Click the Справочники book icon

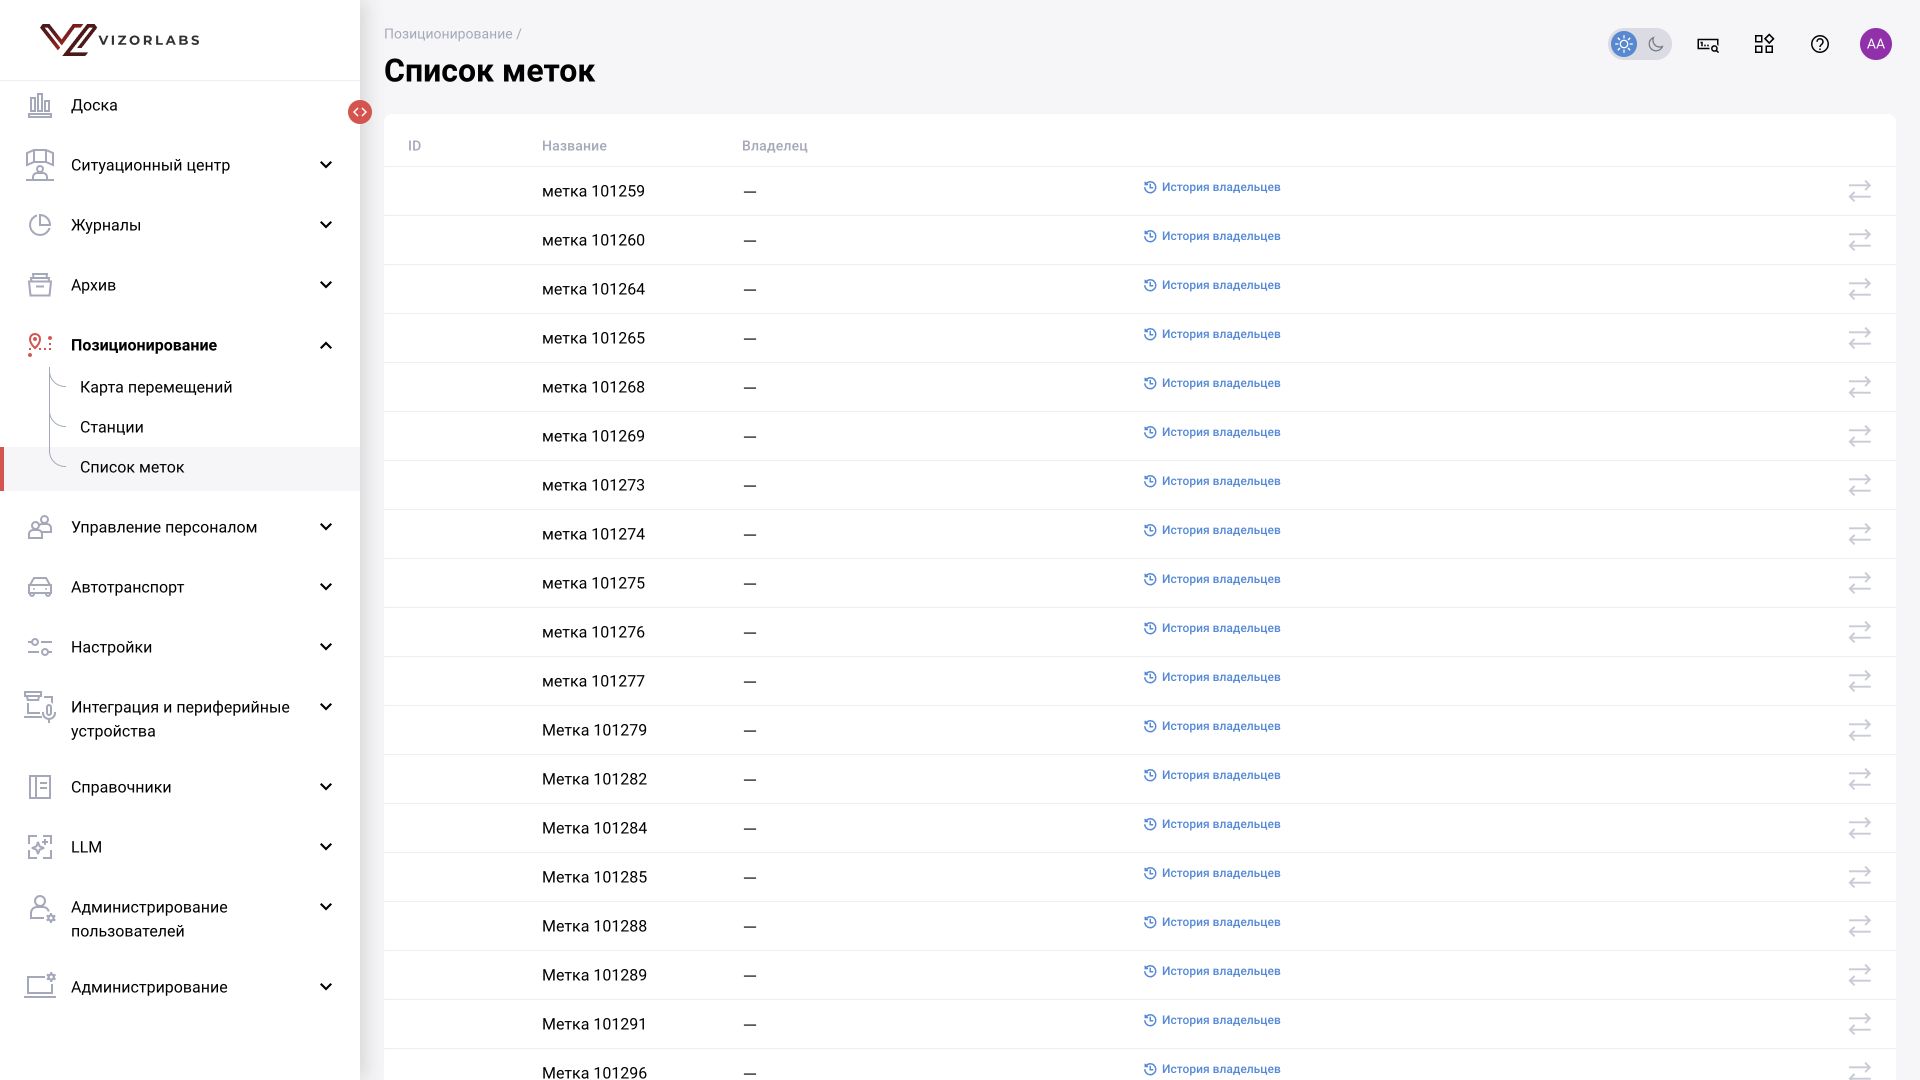[x=40, y=787]
